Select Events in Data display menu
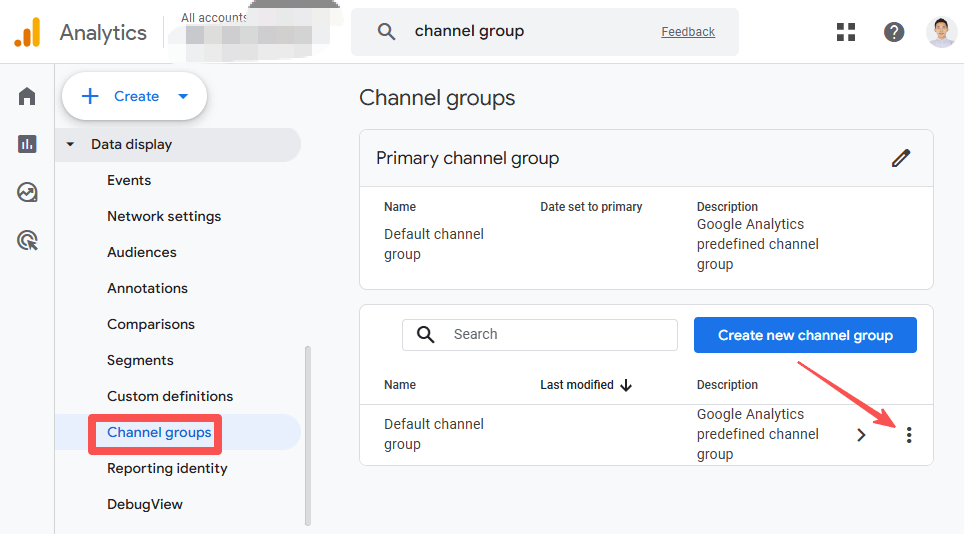The image size is (964, 534). coord(129,180)
